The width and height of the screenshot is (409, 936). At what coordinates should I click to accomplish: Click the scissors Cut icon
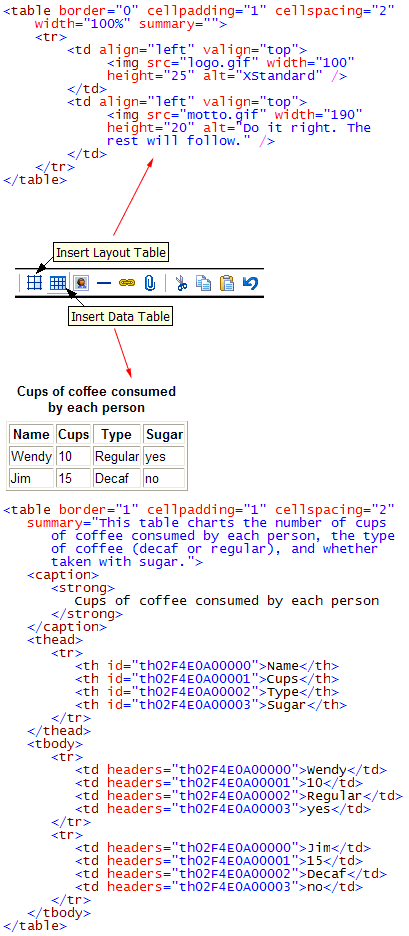click(x=182, y=283)
